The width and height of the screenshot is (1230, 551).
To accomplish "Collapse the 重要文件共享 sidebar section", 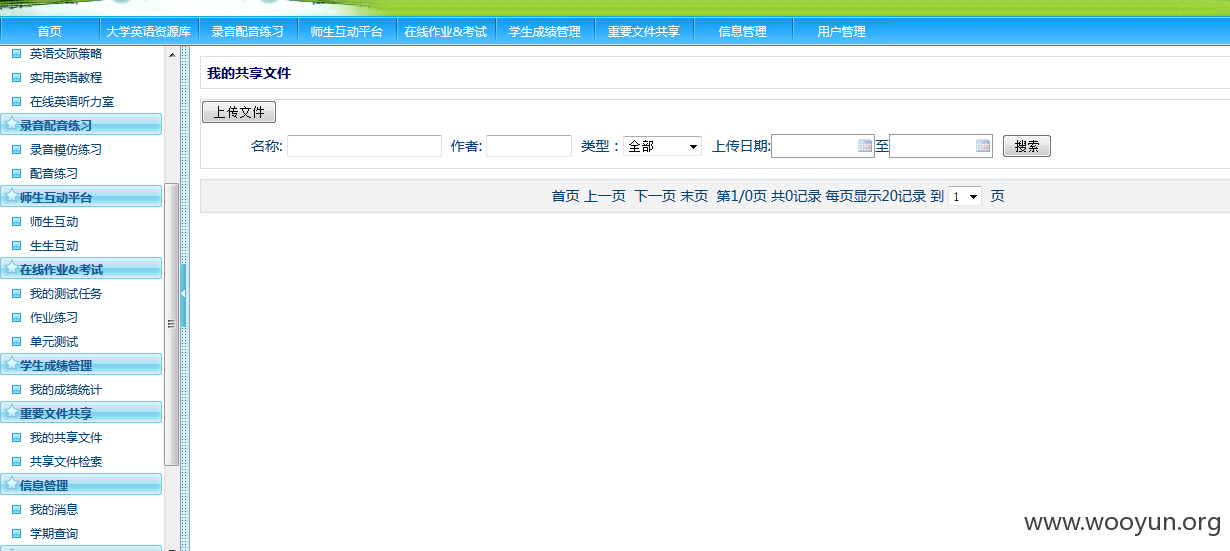I will tap(81, 413).
